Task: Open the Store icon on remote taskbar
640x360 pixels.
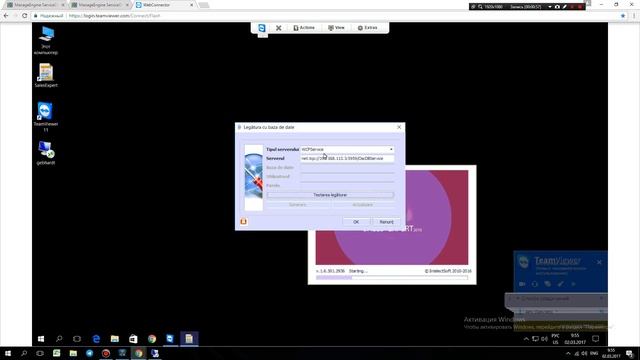Action: pyautogui.click(x=133, y=339)
